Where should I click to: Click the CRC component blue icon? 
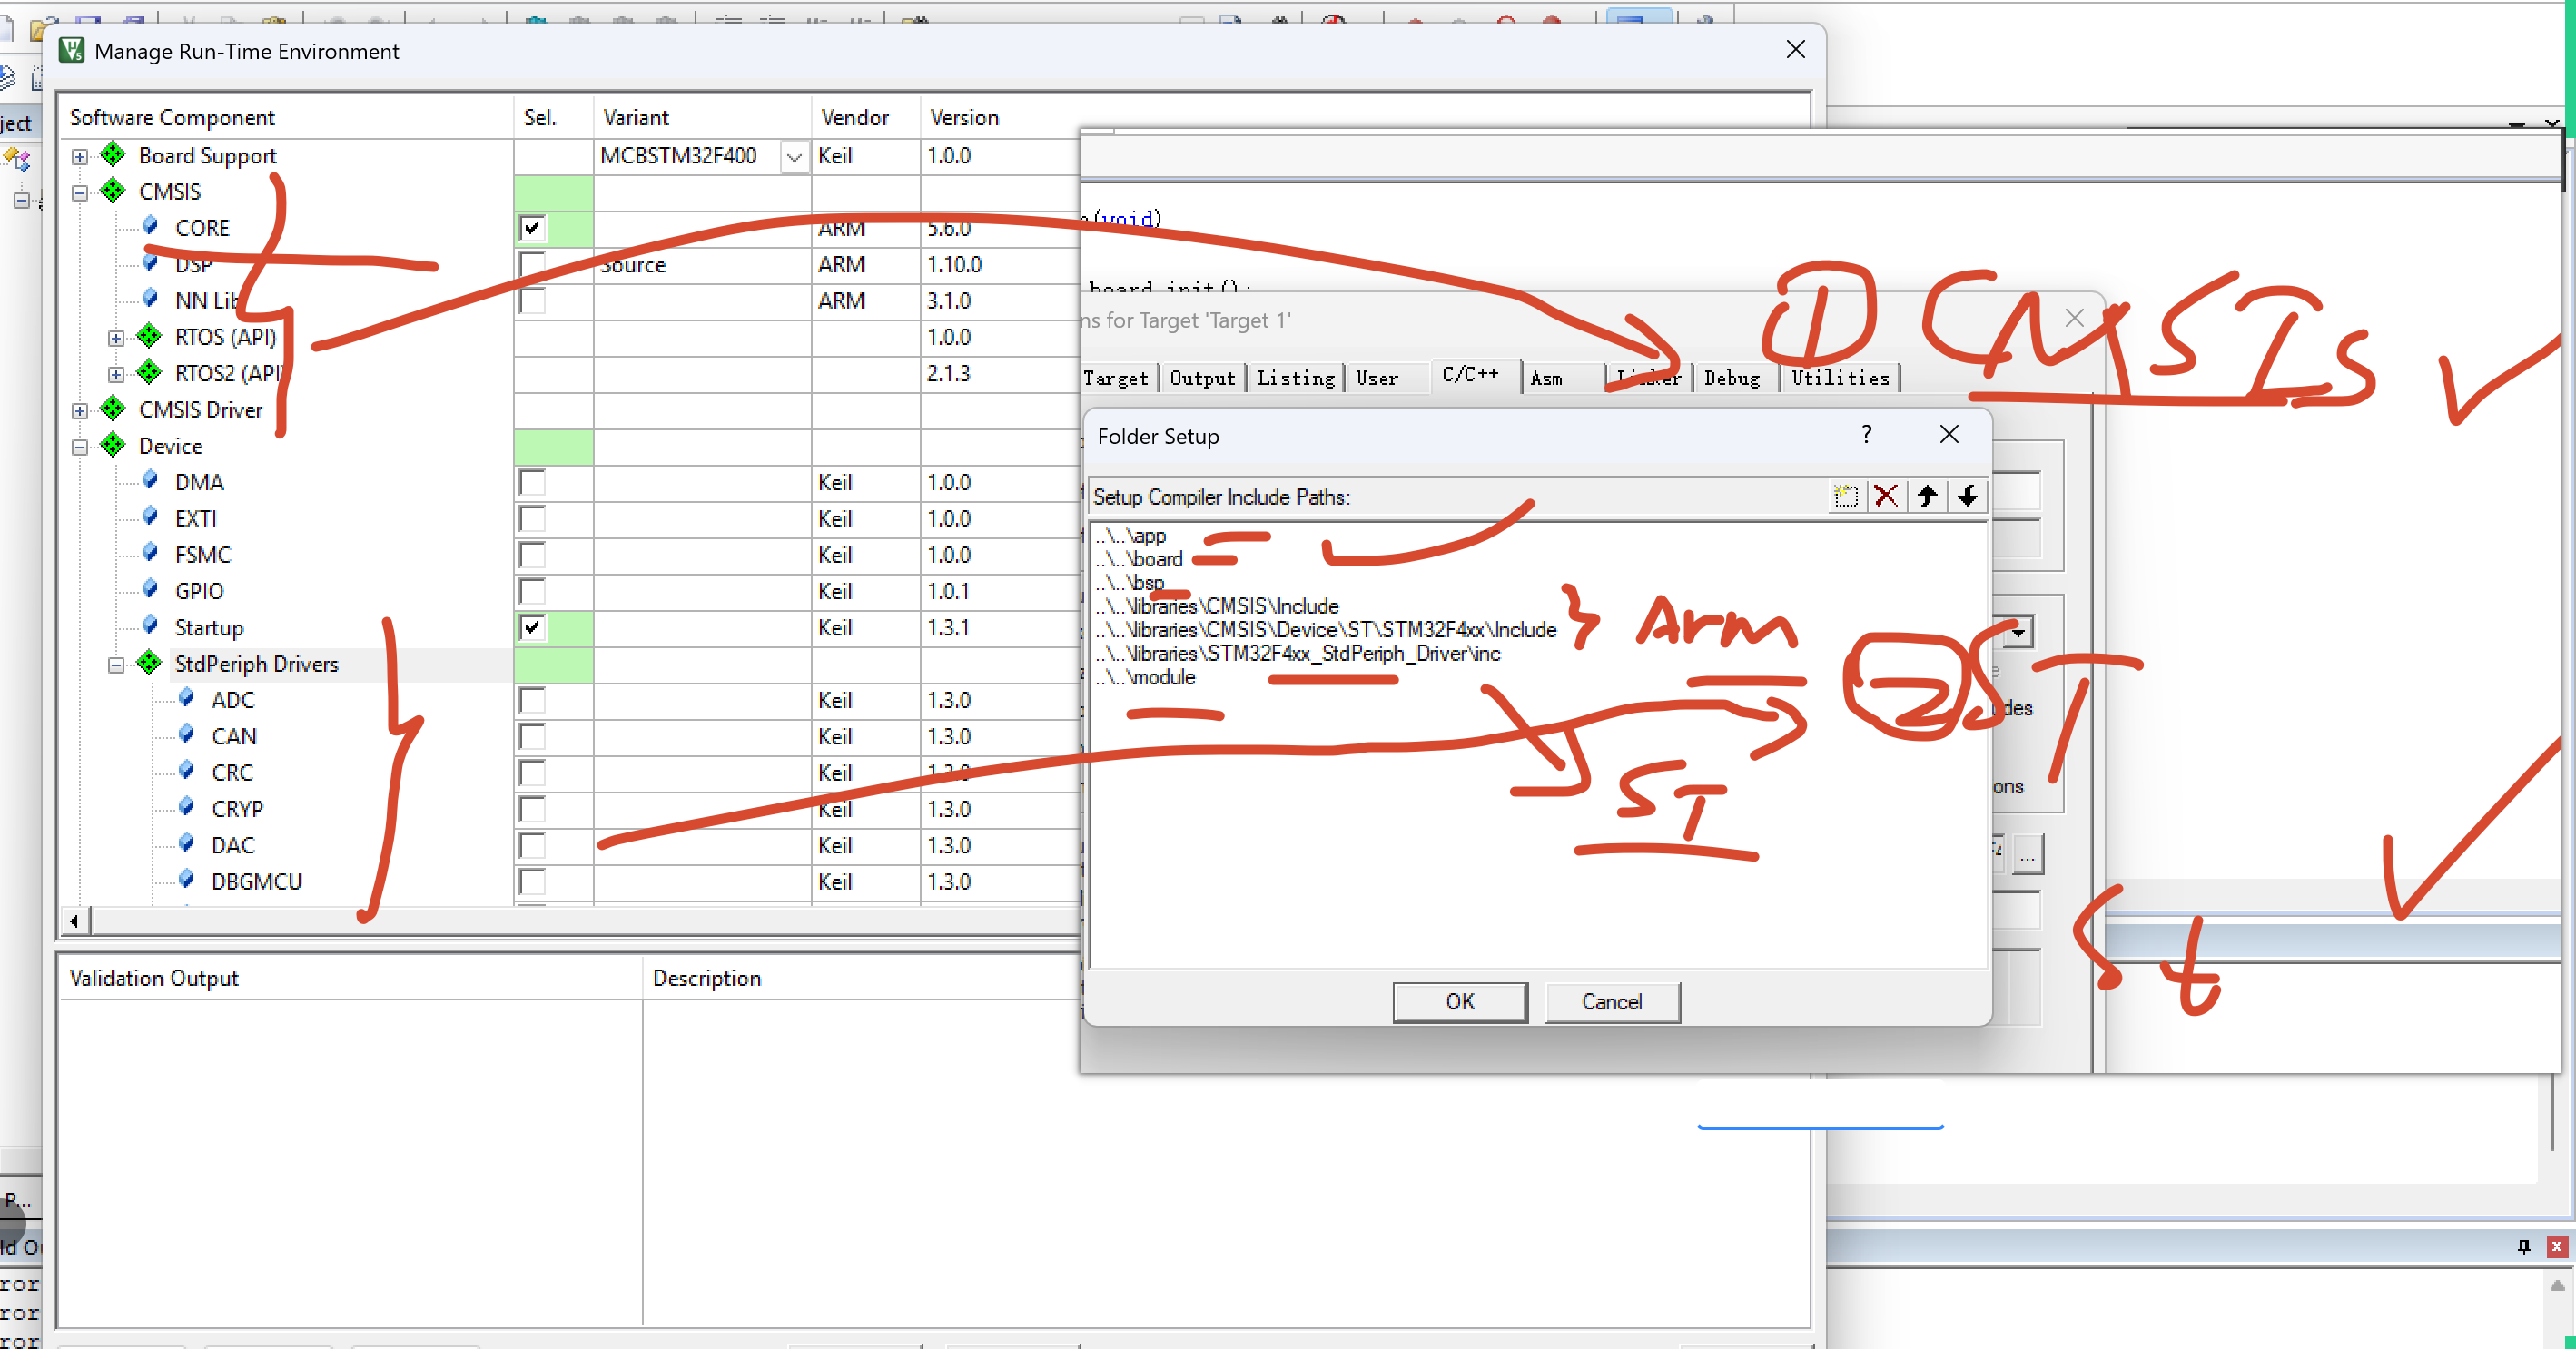186,771
